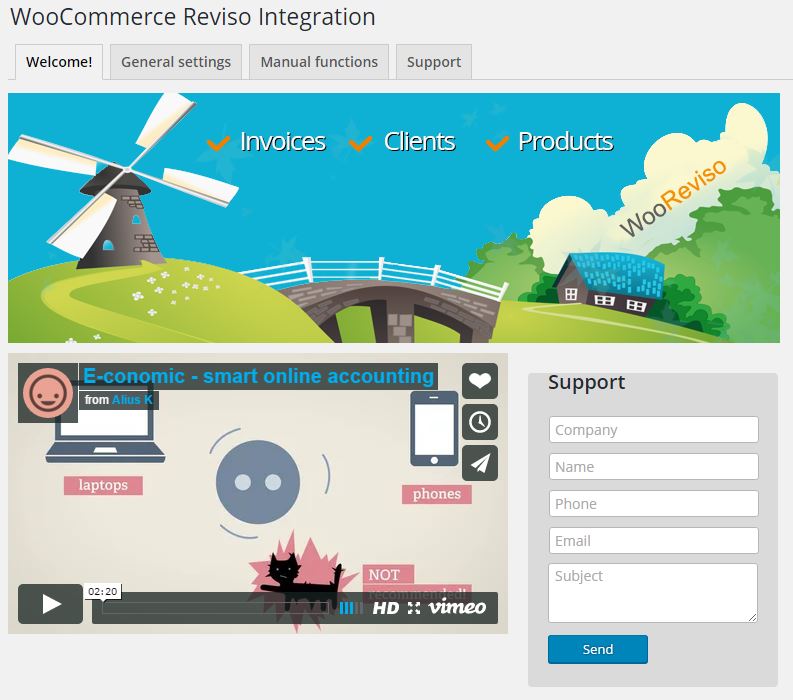The image size is (793, 700).
Task: Select the Phone input field
Action: pos(653,503)
